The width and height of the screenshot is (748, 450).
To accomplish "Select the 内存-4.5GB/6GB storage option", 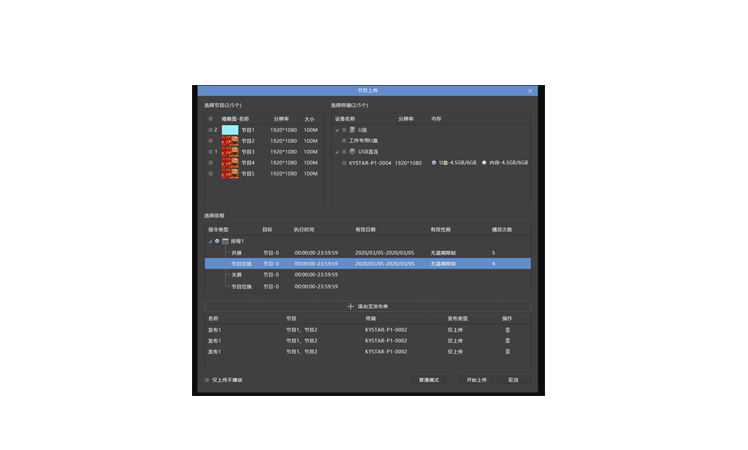I will 484,162.
